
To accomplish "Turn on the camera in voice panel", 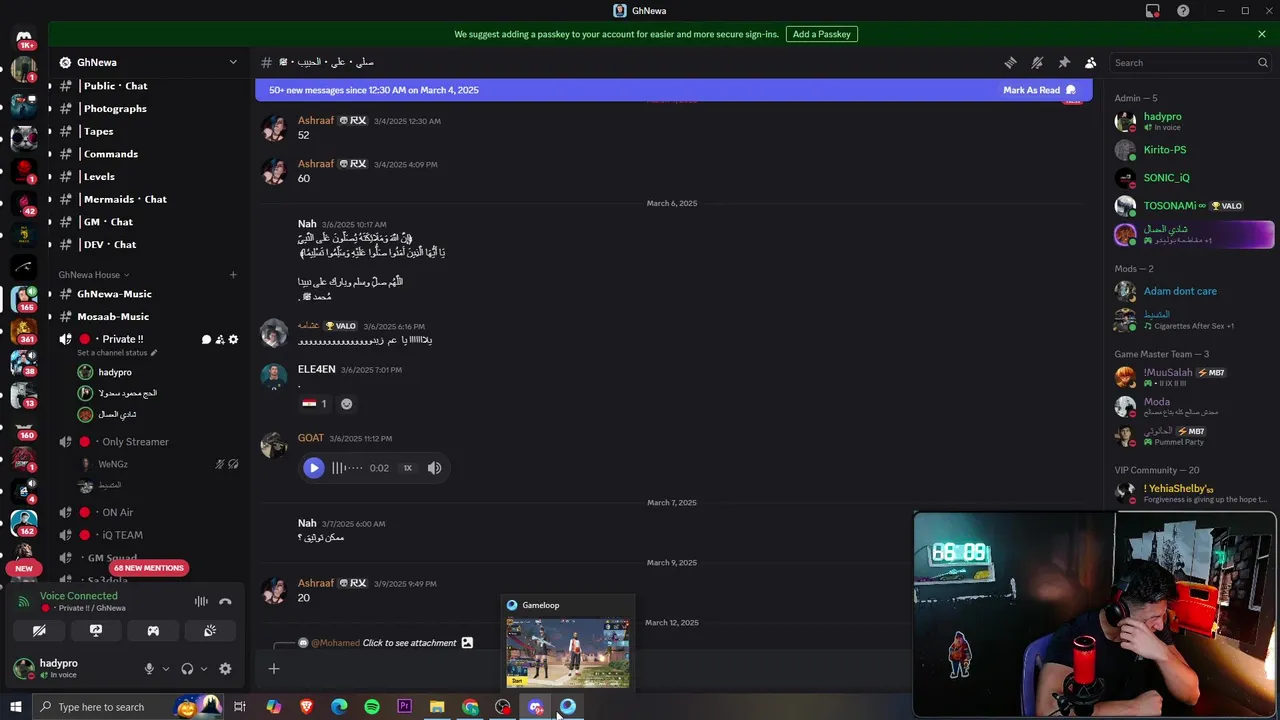I will (39, 631).
